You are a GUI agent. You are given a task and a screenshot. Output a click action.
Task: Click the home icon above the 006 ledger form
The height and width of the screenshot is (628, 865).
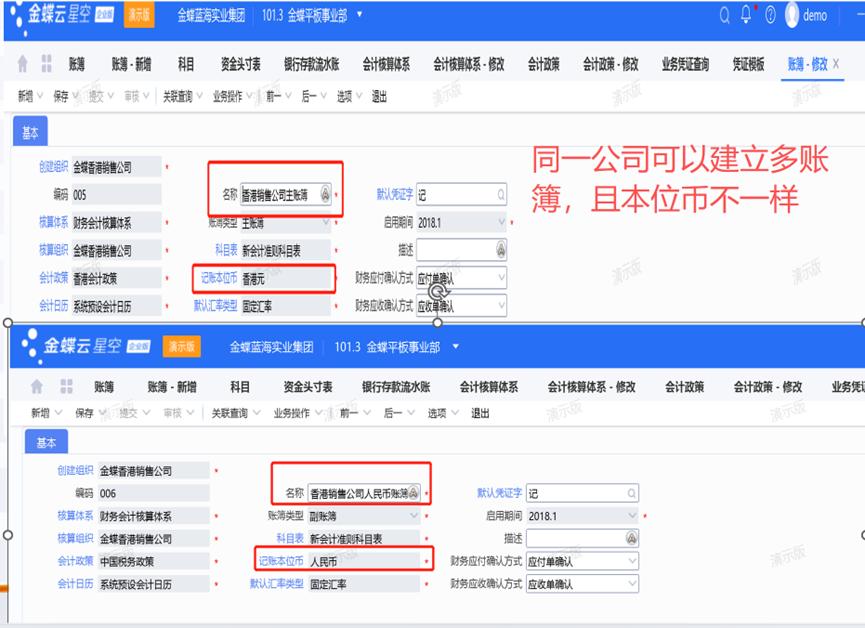click(36, 386)
